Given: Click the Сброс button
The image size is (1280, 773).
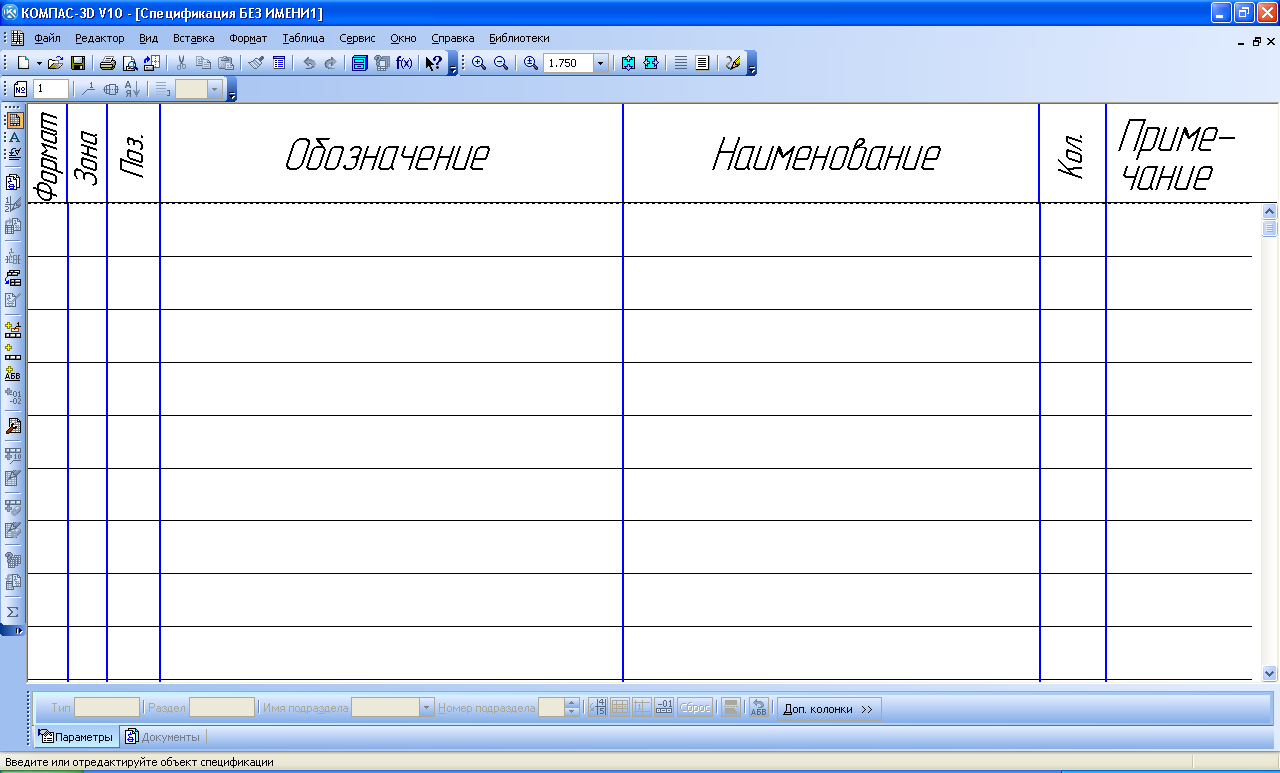Looking at the screenshot, I should (695, 708).
